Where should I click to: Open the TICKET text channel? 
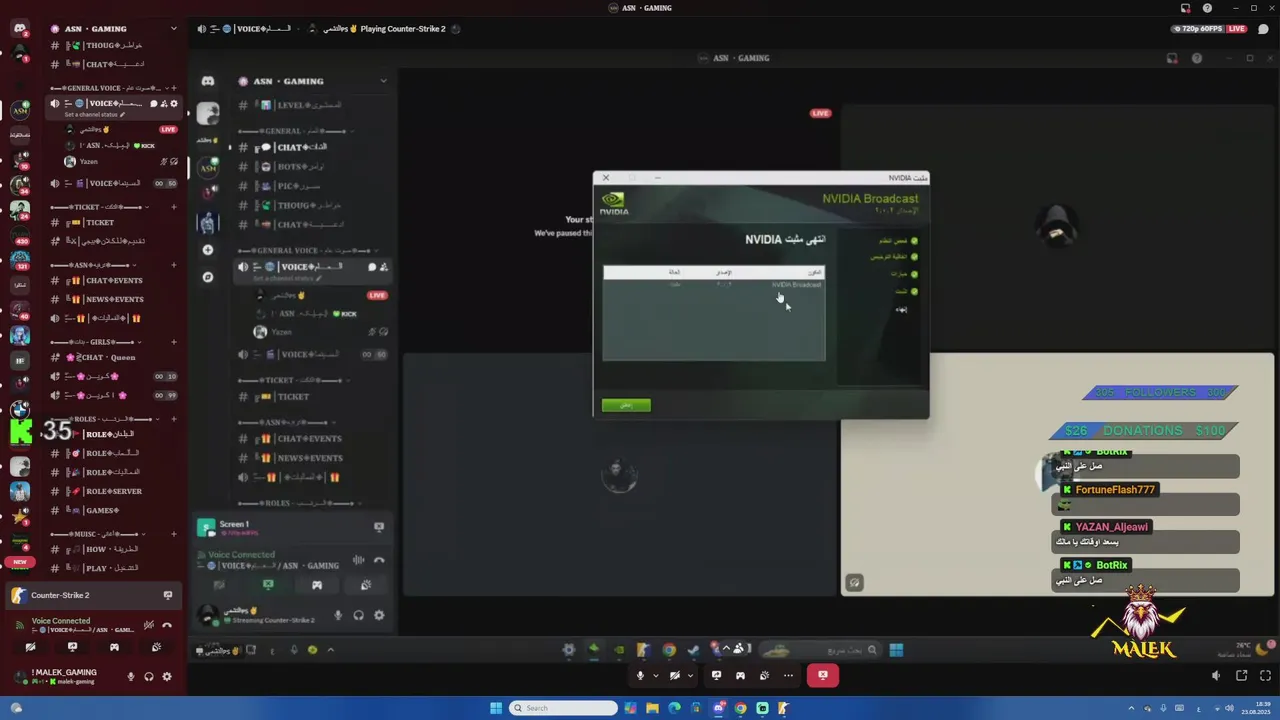(113, 223)
